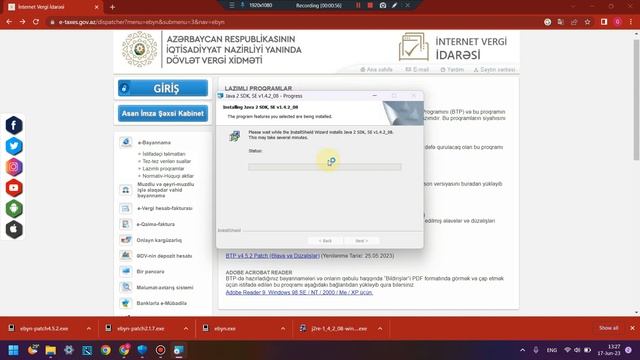Stop the screen recording
Viewport: 640px width, 360px height.
(370, 5)
